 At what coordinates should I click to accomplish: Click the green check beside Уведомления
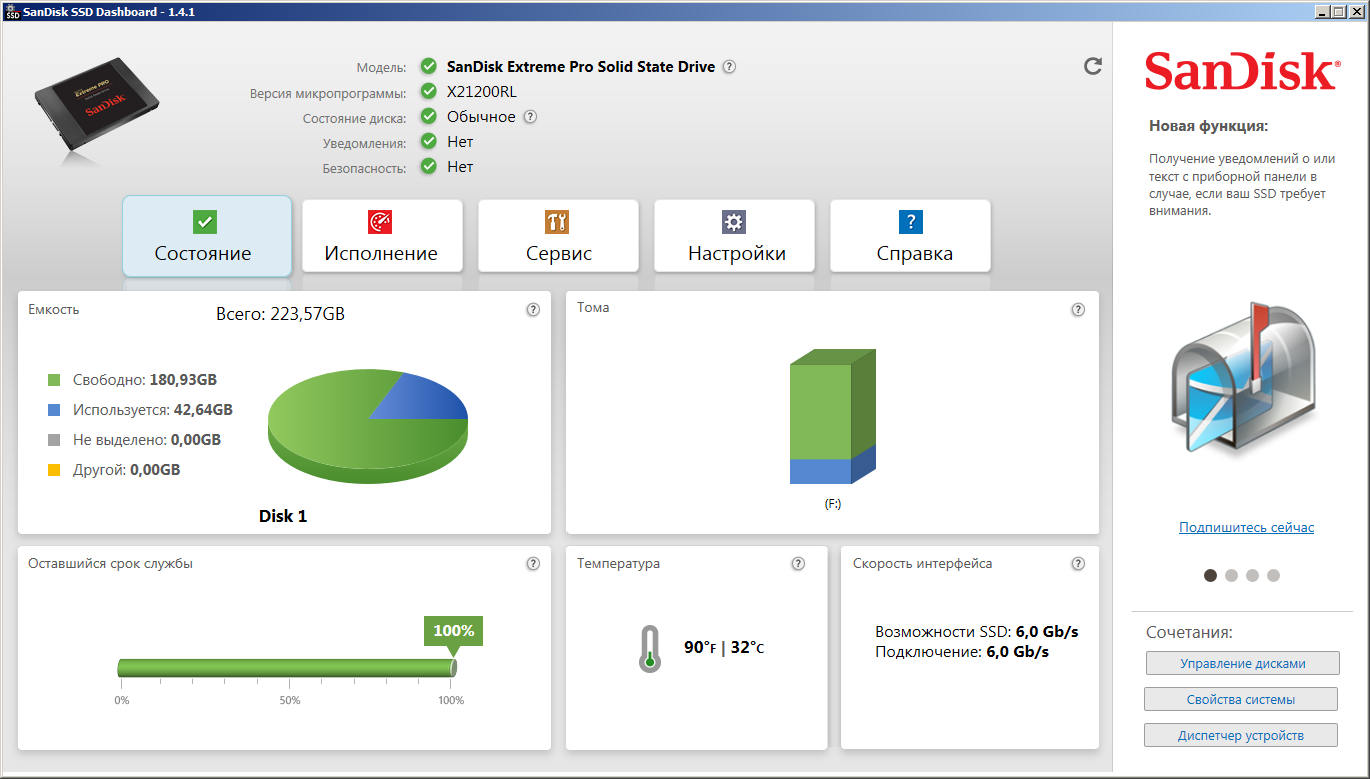coord(429,142)
